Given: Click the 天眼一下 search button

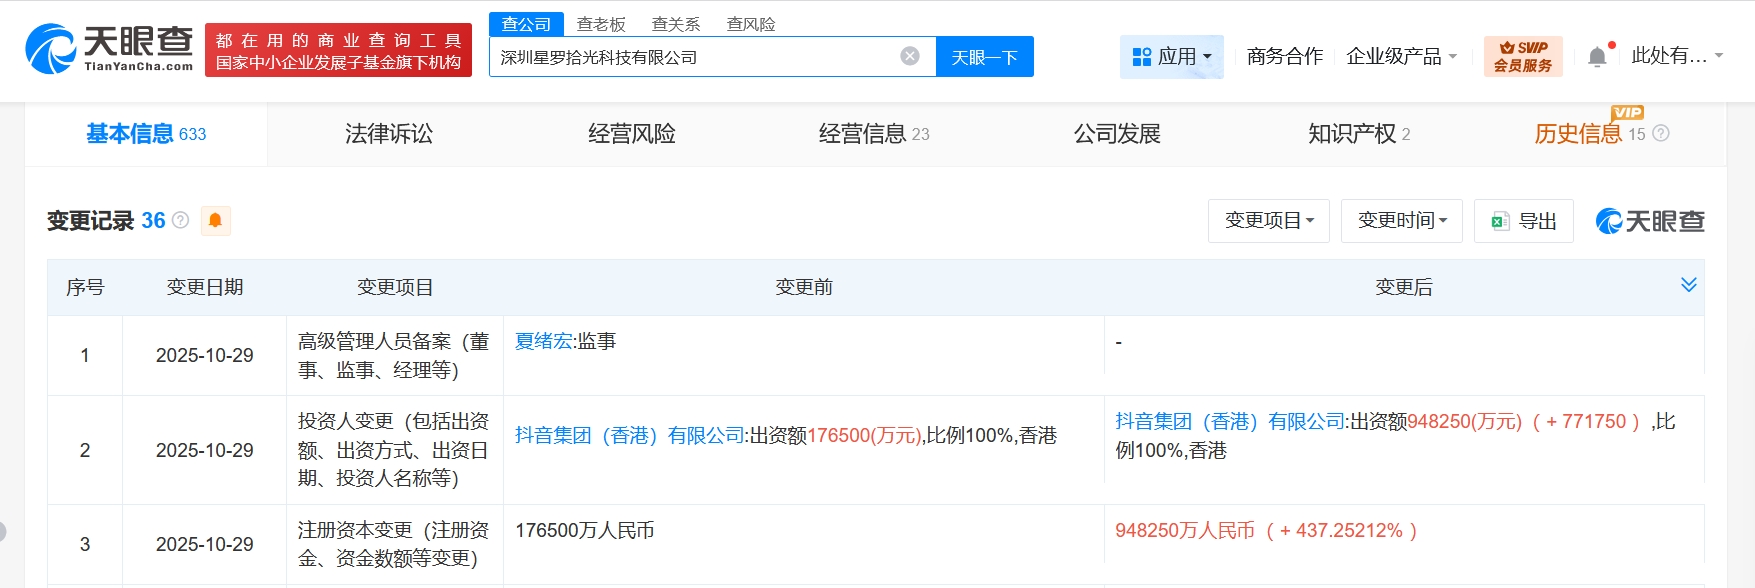Looking at the screenshot, I should (x=984, y=57).
